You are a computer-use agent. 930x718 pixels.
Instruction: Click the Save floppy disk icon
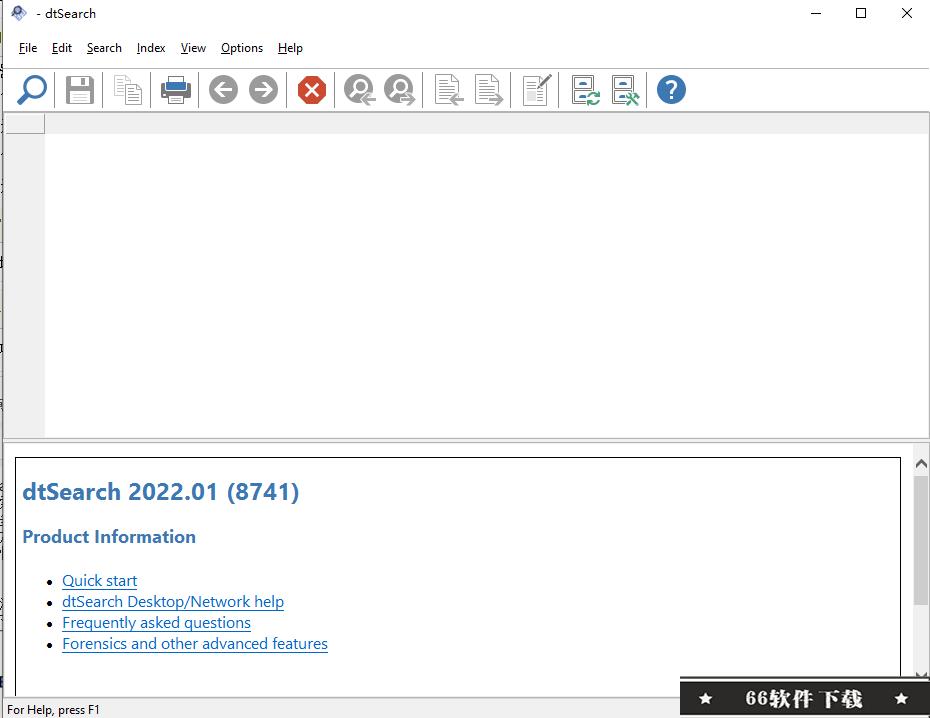tap(79, 90)
